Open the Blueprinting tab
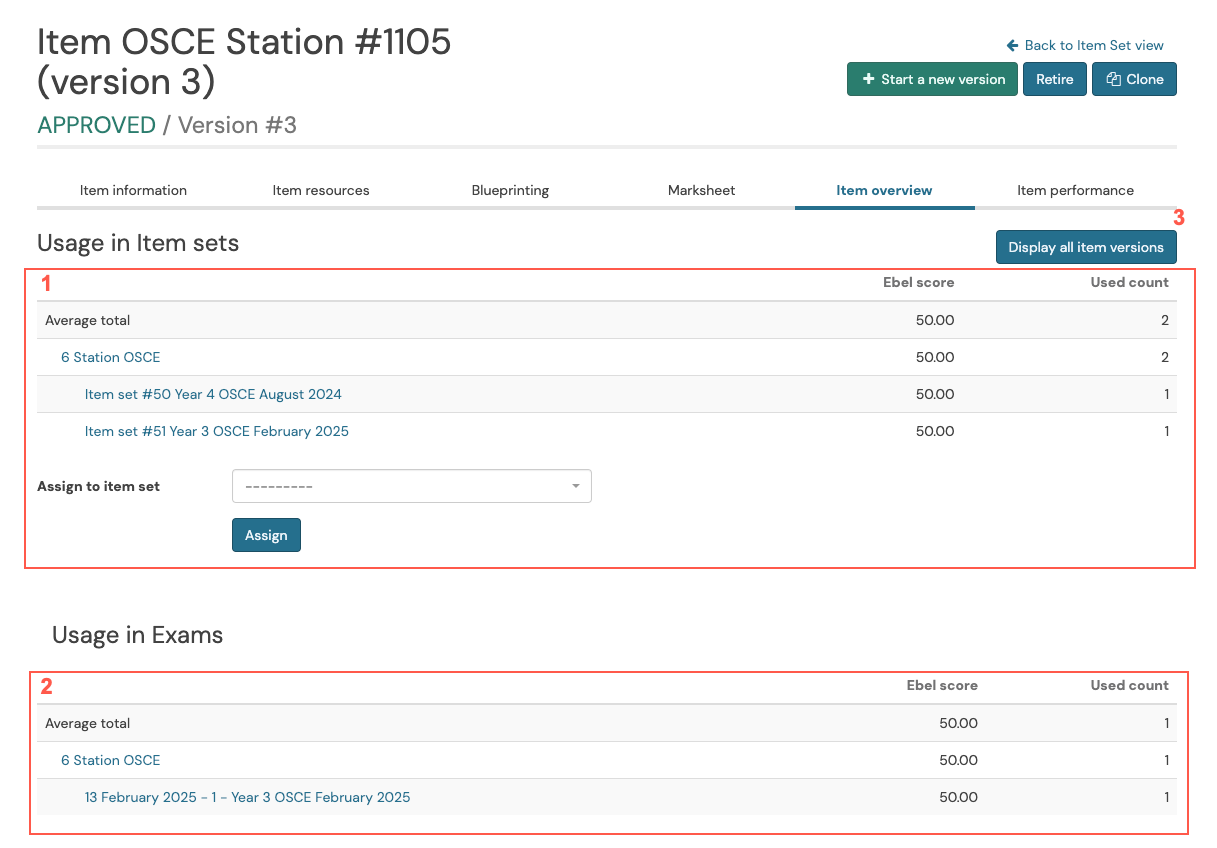The height and width of the screenshot is (848, 1217). [510, 190]
